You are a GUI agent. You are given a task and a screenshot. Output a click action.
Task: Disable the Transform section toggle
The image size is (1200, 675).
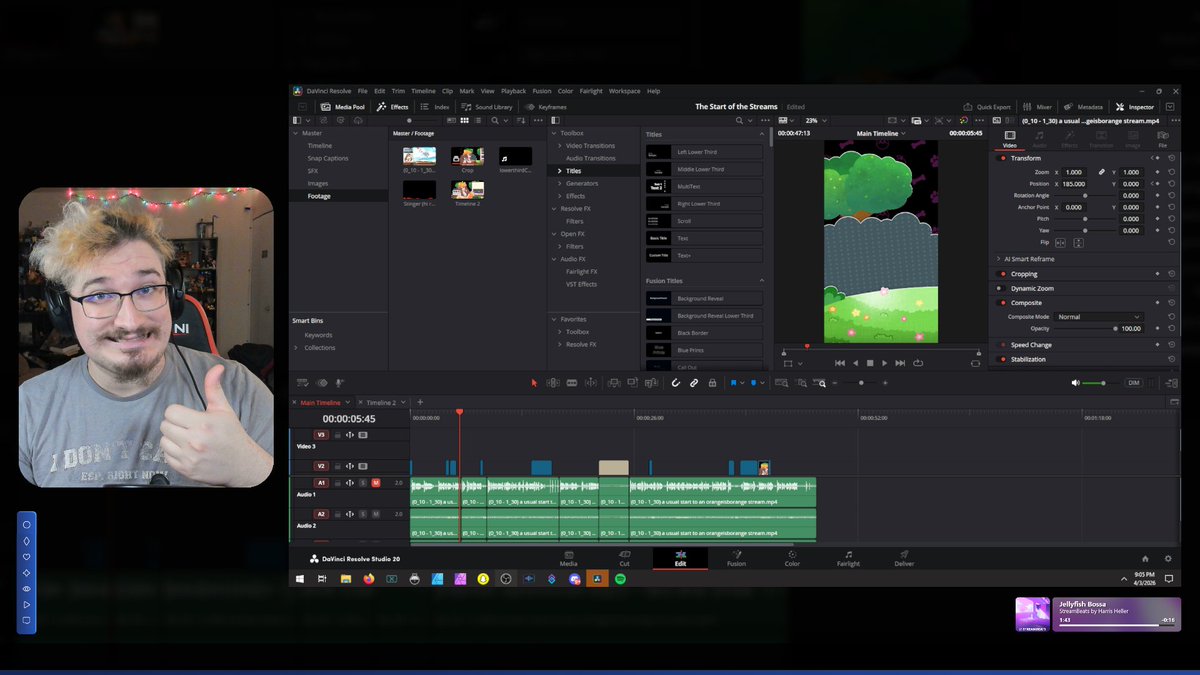click(x=1003, y=158)
